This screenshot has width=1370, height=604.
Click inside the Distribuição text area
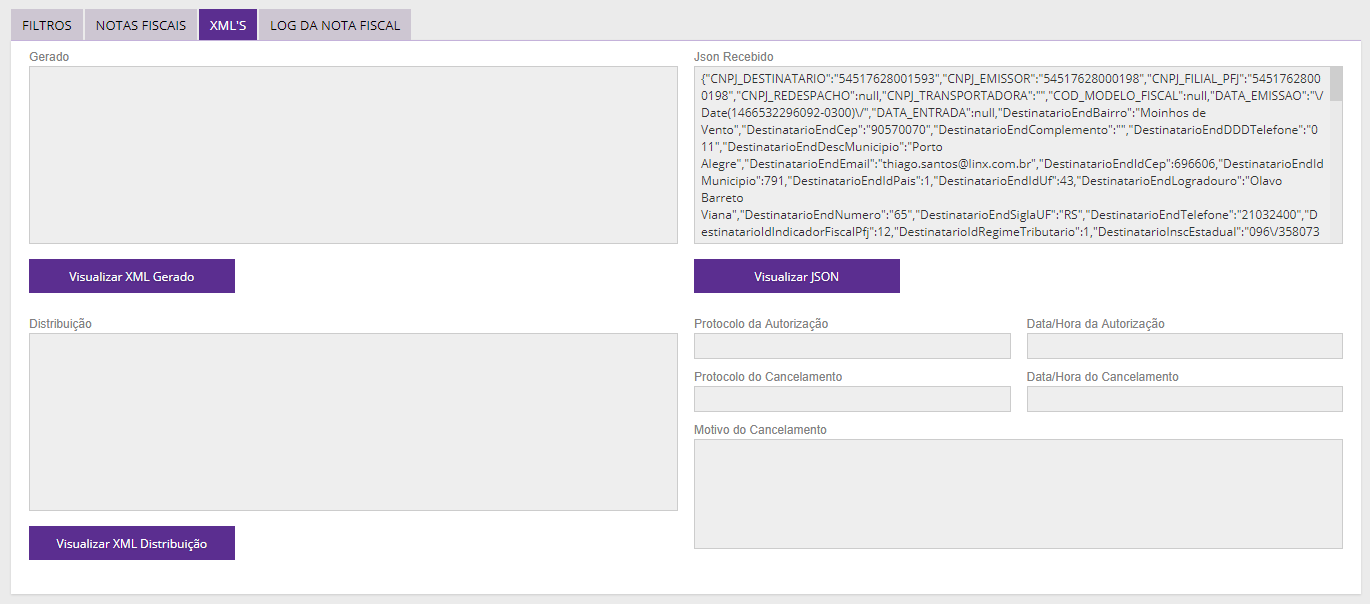[353, 422]
